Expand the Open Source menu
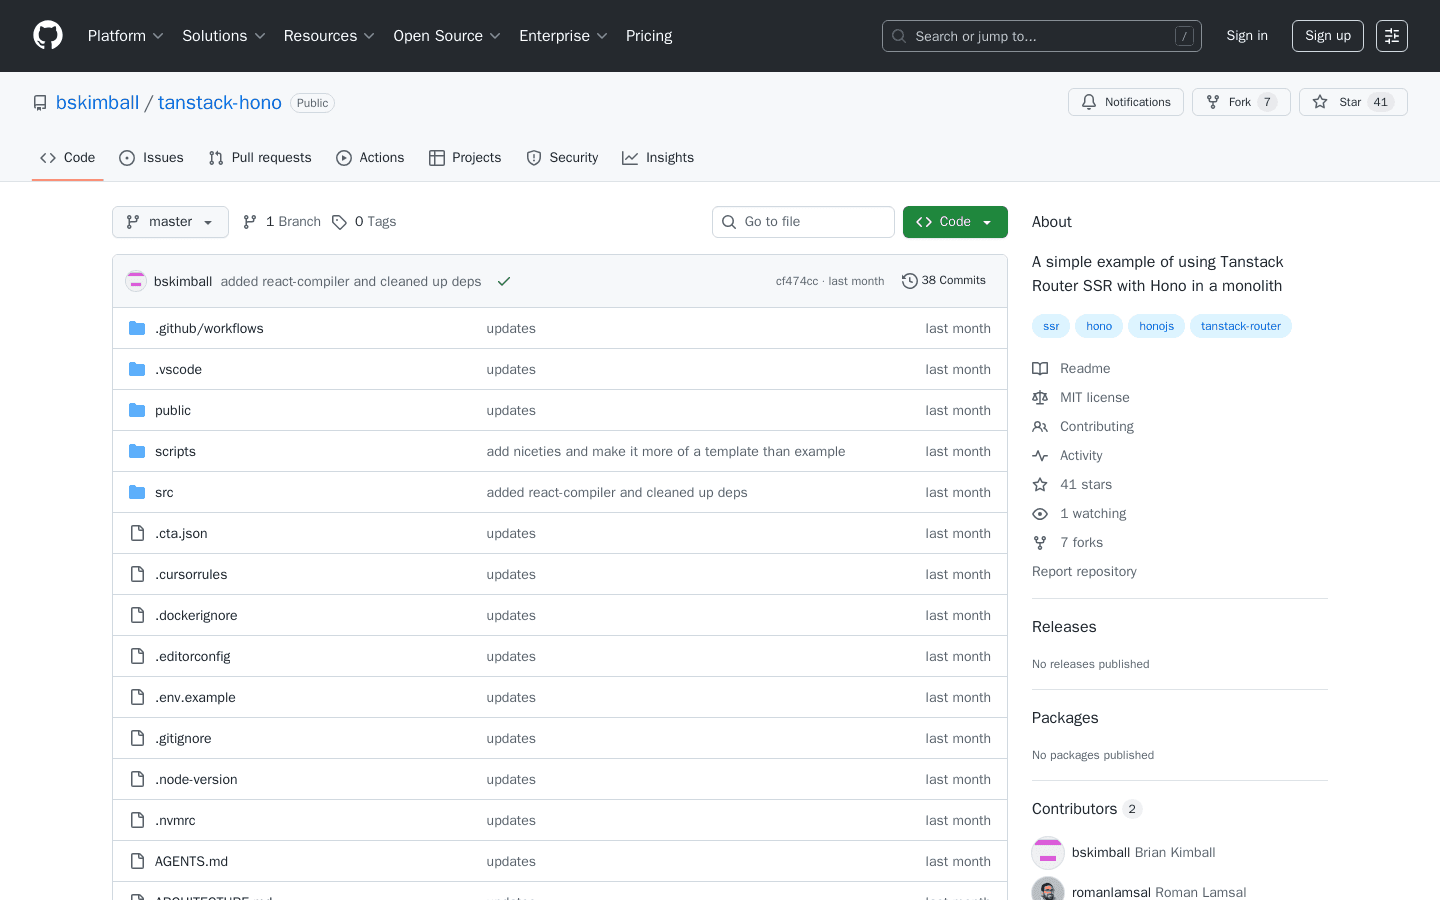Screen dimensions: 1440x900 [x=447, y=36]
